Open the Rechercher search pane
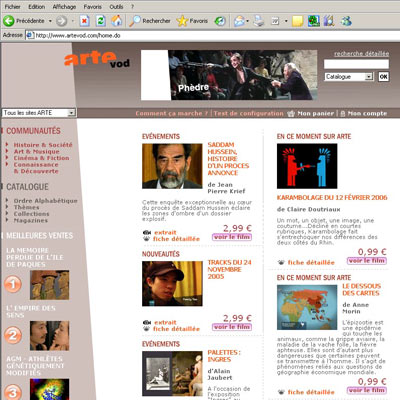Image resolution: width=400 pixels, height=400 pixels. pyautogui.click(x=150, y=21)
